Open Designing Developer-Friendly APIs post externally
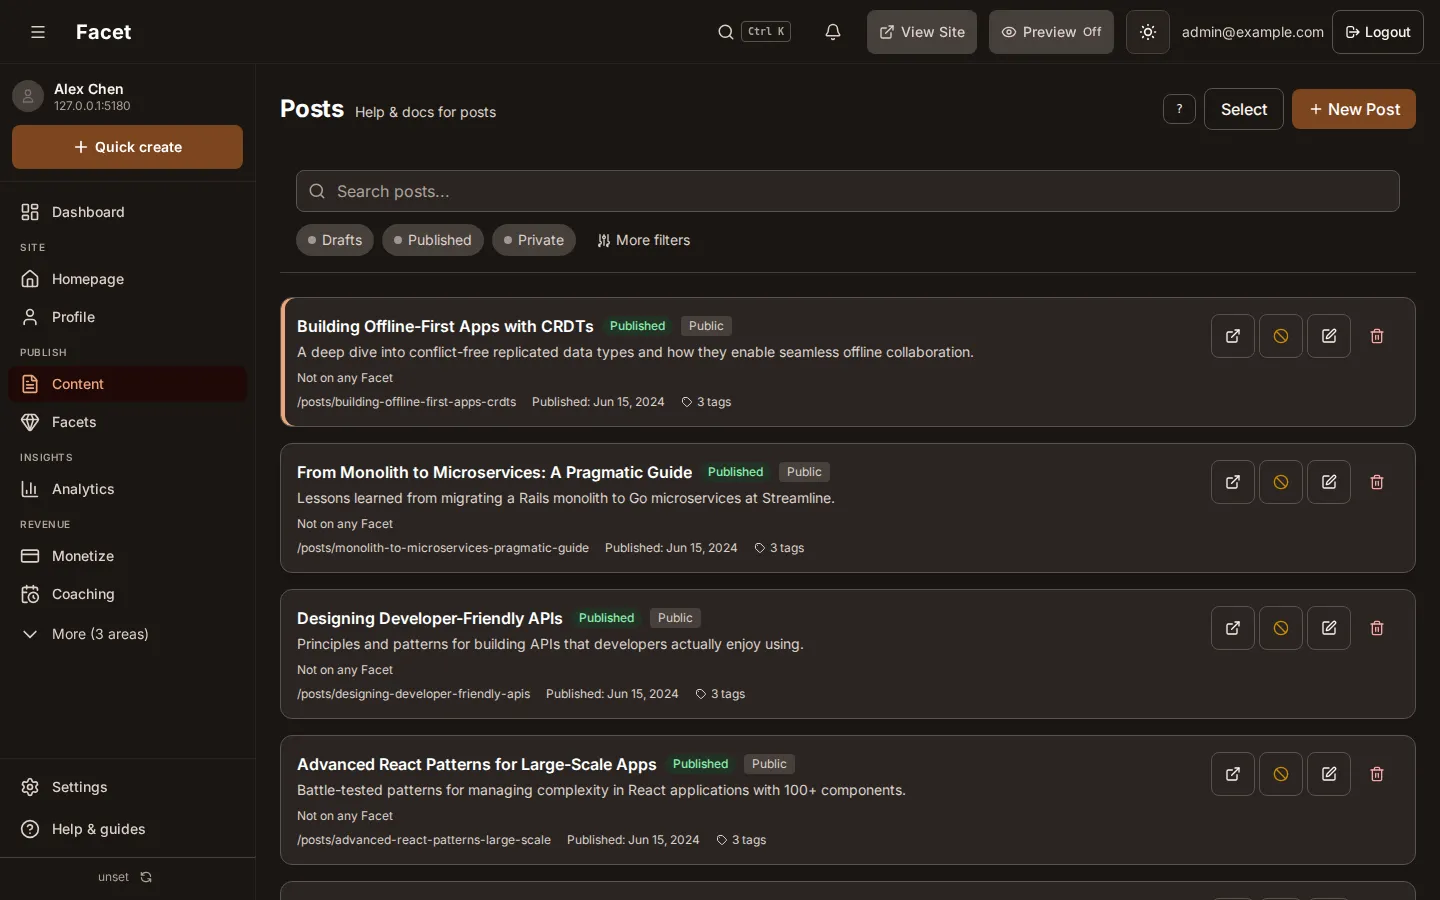Image resolution: width=1440 pixels, height=900 pixels. [1233, 628]
